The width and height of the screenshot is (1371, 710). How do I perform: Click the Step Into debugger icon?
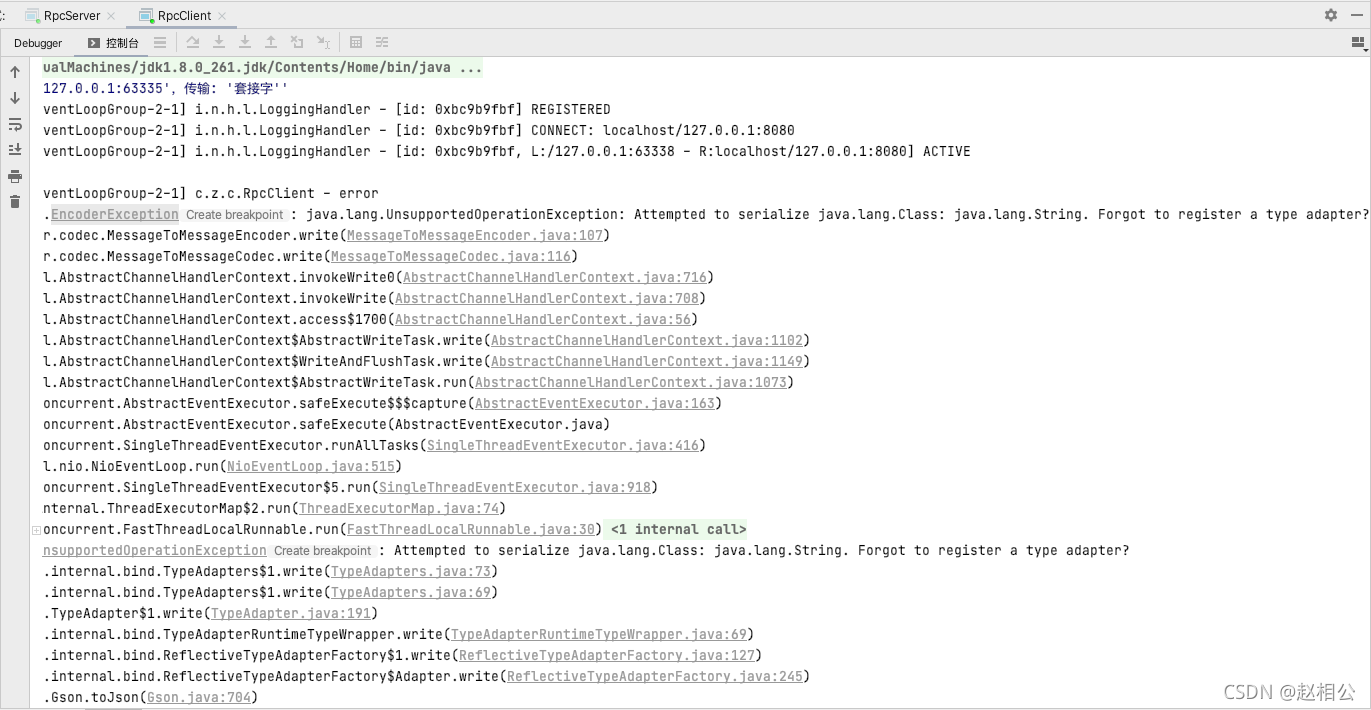tap(219, 42)
